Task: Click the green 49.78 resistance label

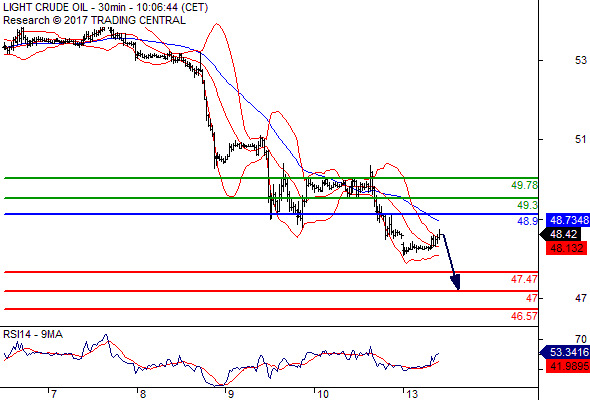Action: click(x=525, y=185)
